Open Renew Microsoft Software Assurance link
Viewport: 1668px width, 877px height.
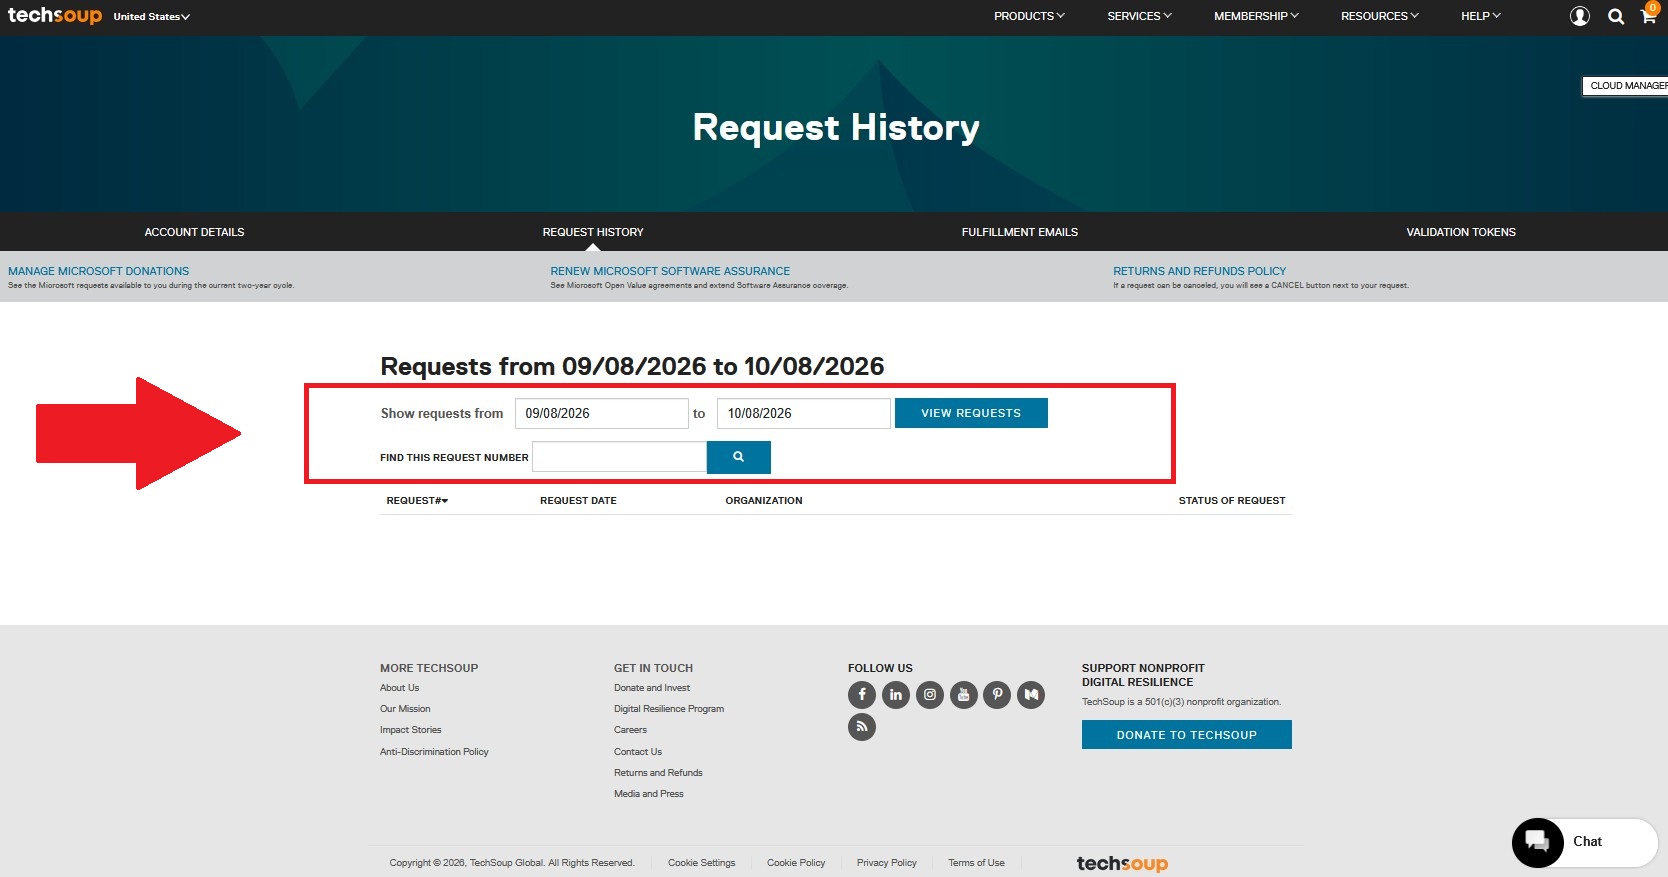pyautogui.click(x=670, y=271)
